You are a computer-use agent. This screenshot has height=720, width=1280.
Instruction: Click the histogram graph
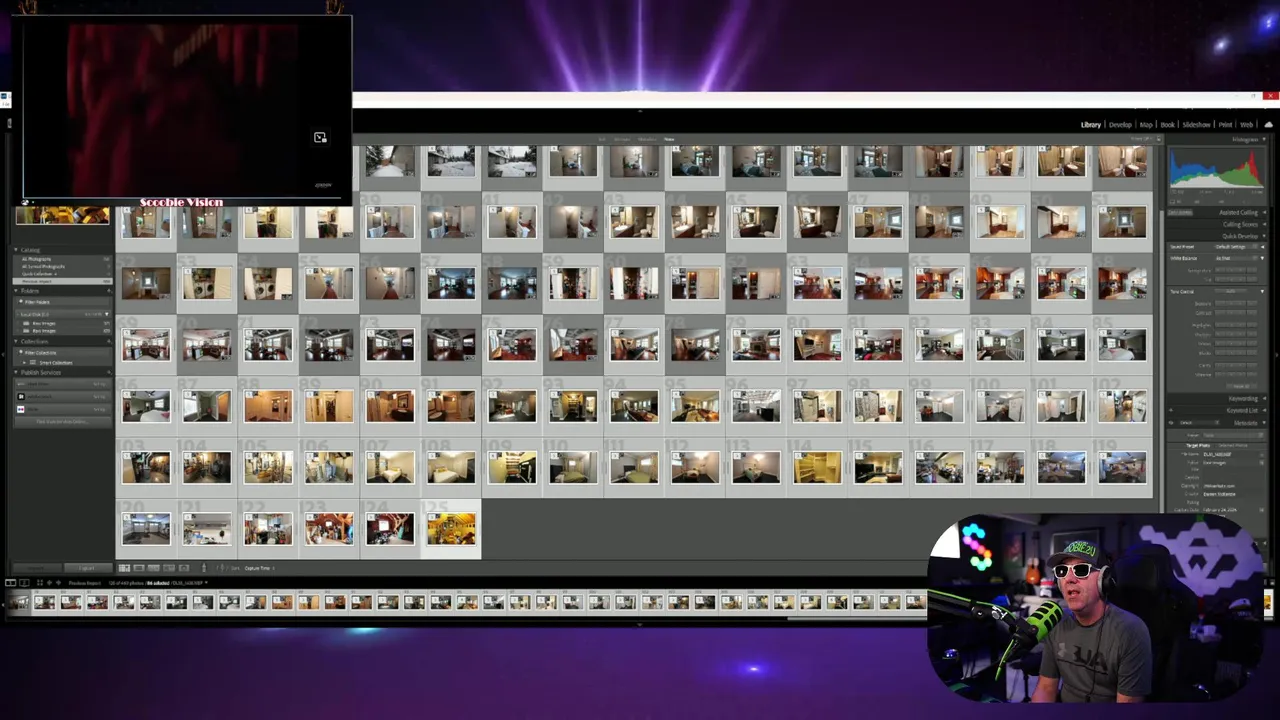1217,167
